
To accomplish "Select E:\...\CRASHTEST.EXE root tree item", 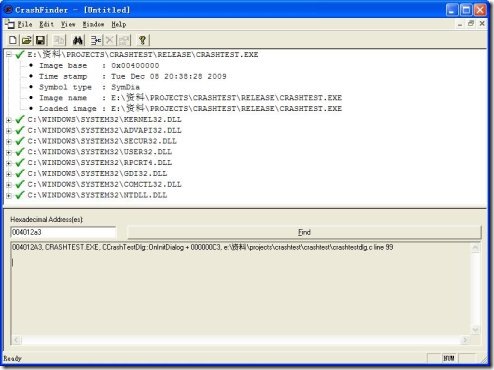I will point(143,54).
